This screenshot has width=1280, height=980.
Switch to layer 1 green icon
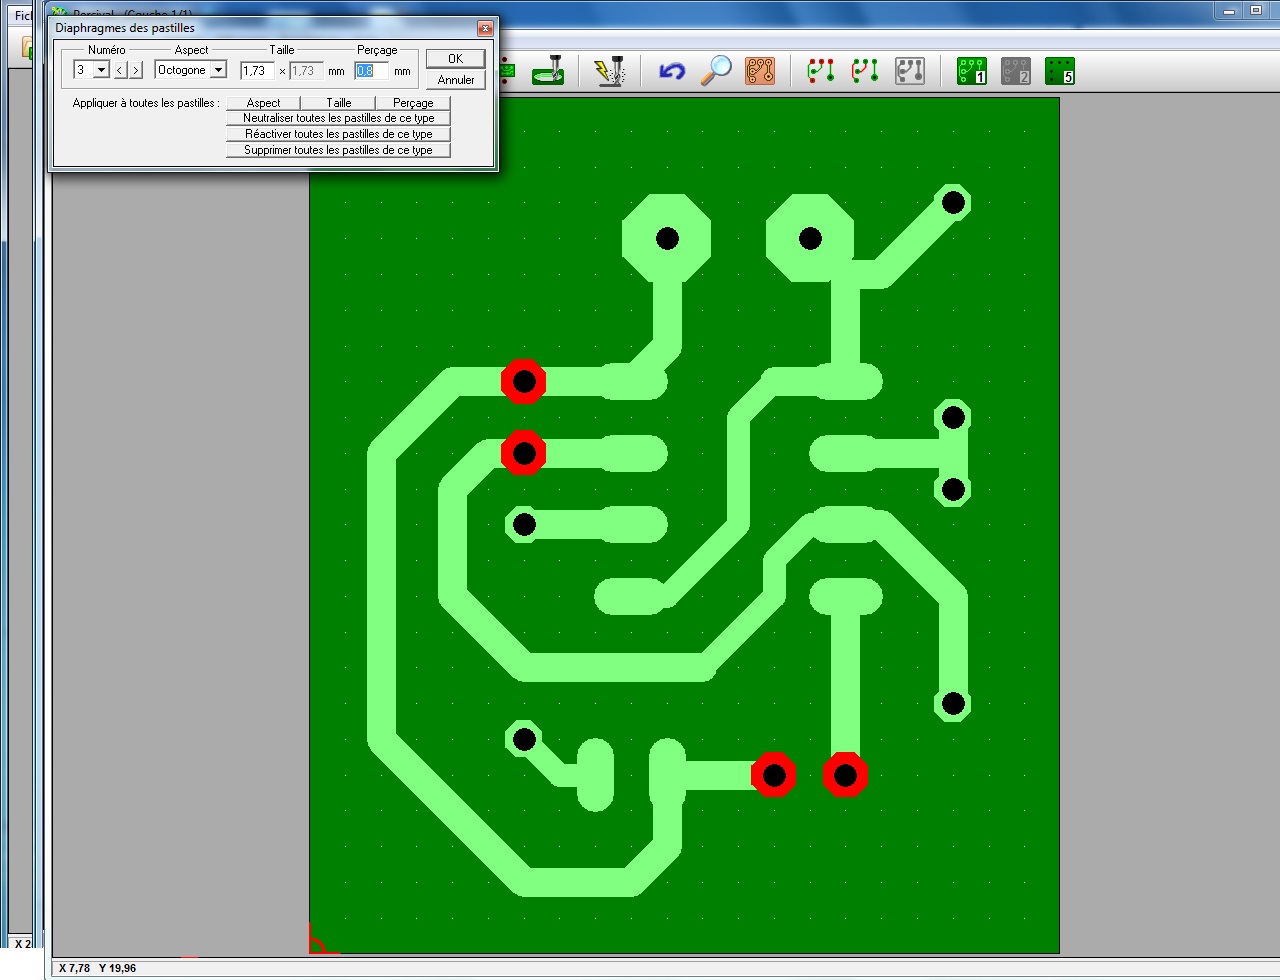[x=972, y=71]
